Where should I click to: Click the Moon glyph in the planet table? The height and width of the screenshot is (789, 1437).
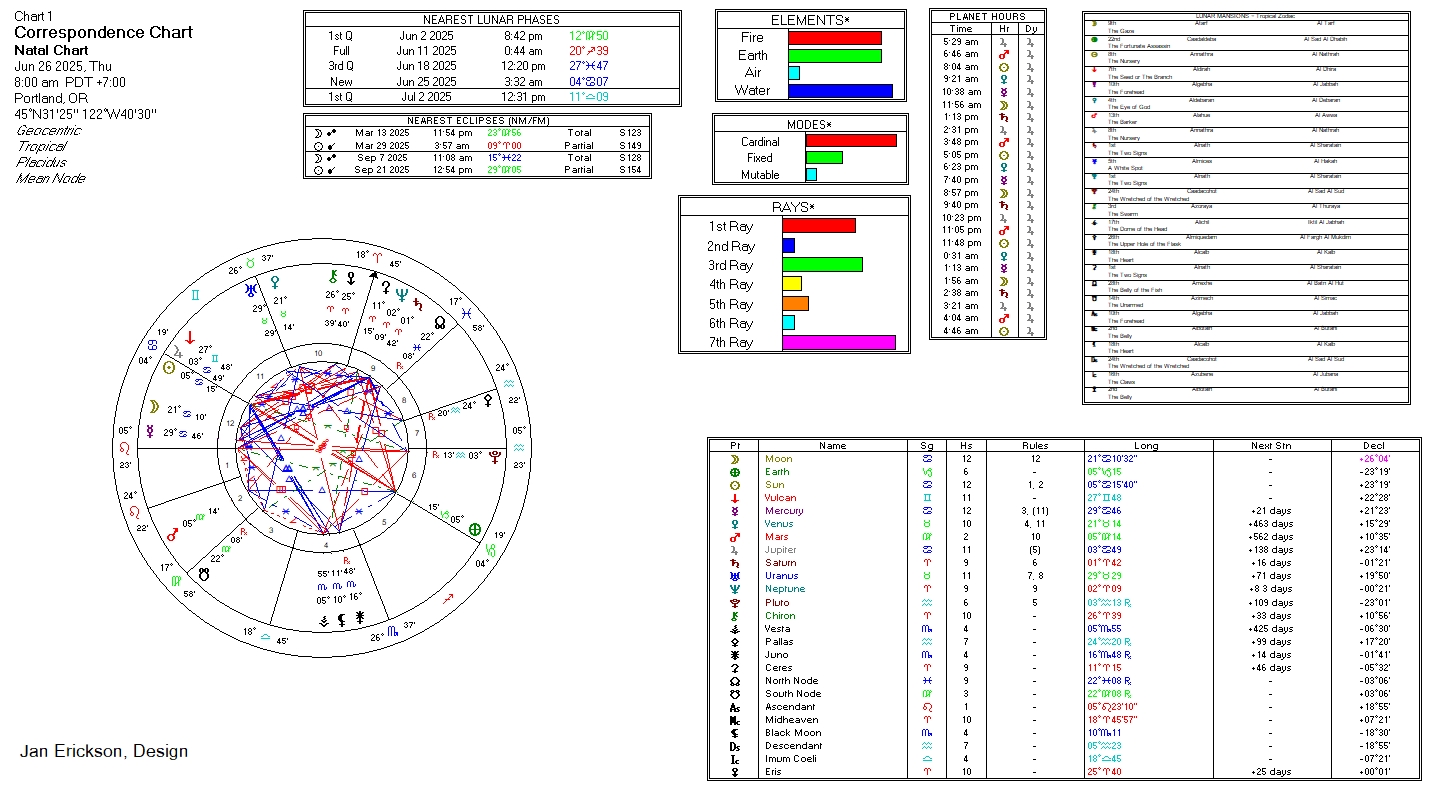click(x=735, y=459)
